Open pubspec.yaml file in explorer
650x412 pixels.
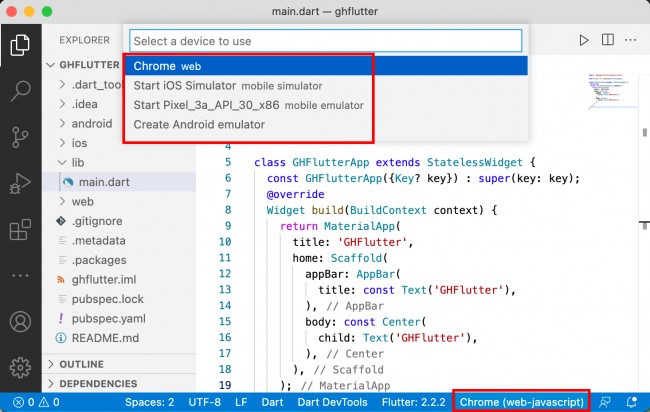107,318
